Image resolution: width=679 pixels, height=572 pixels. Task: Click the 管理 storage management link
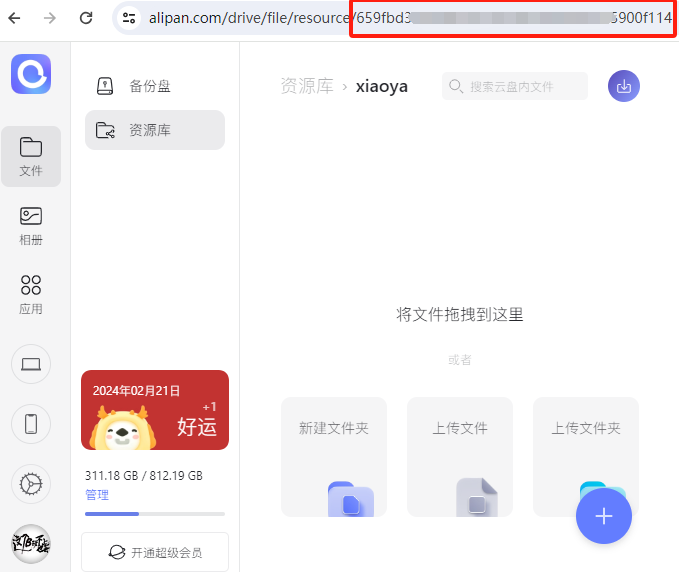coord(97,495)
